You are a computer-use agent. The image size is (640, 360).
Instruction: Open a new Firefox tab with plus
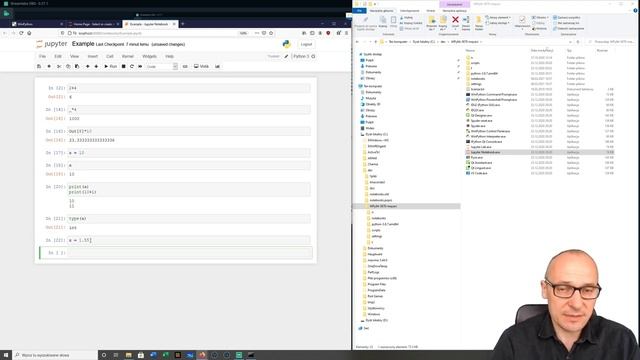(x=182, y=24)
